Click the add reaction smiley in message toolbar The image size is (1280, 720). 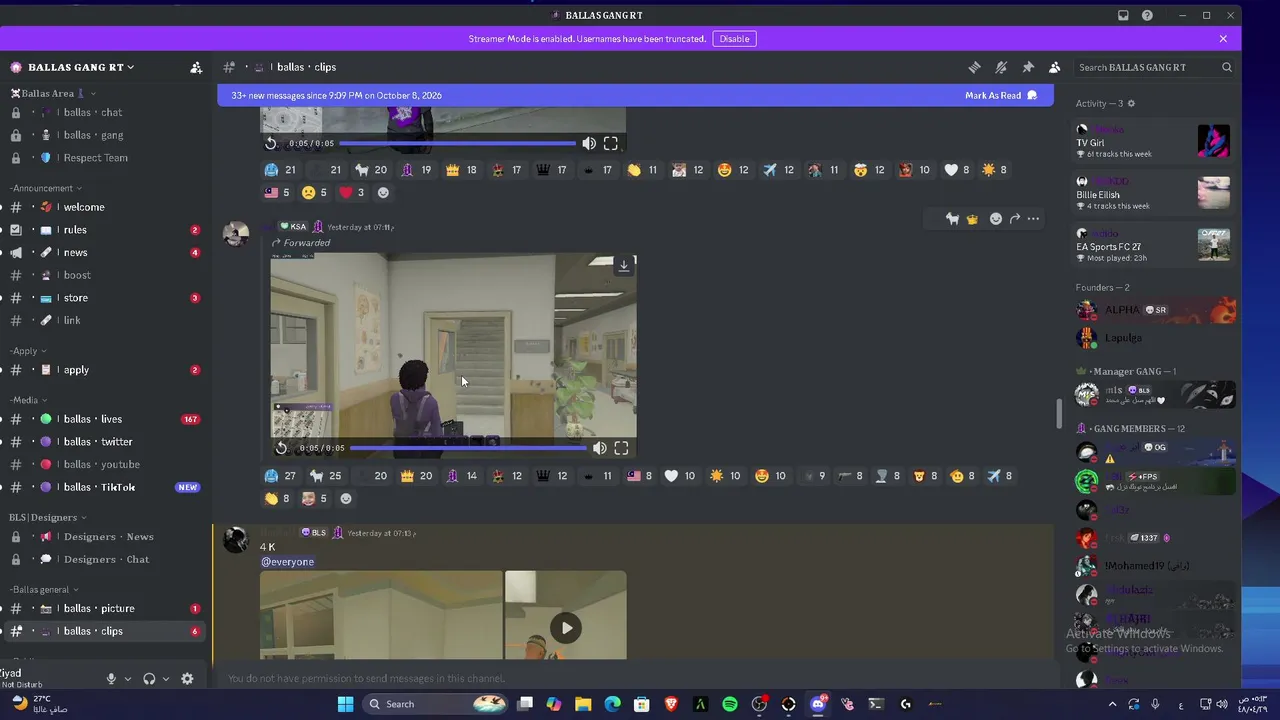995,218
